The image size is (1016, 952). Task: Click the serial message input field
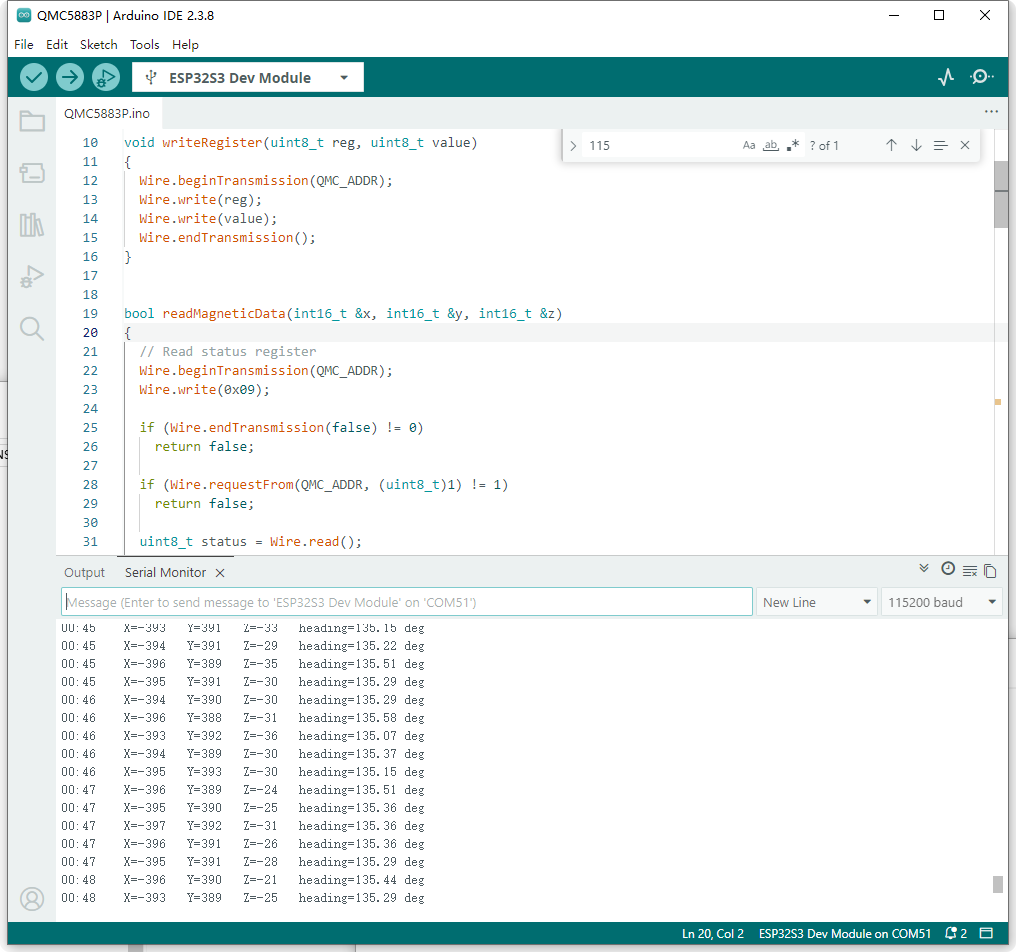tap(407, 602)
